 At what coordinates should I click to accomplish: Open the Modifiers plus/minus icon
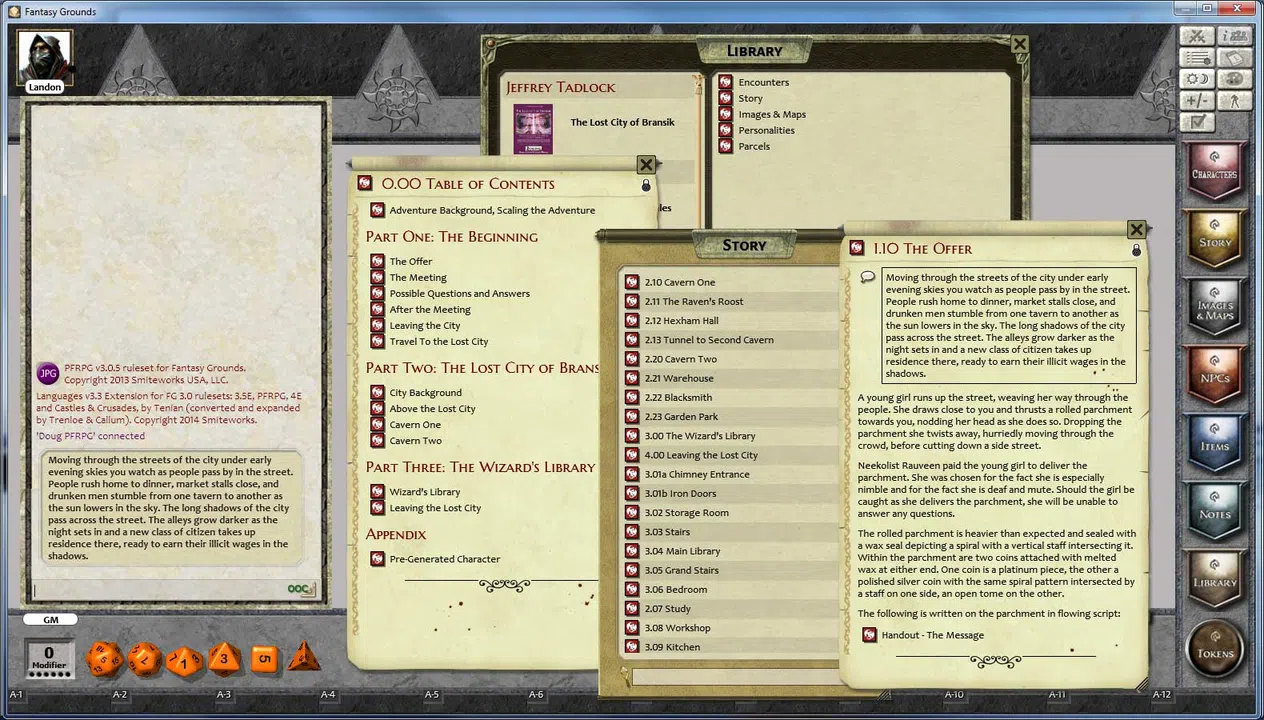coord(1197,101)
